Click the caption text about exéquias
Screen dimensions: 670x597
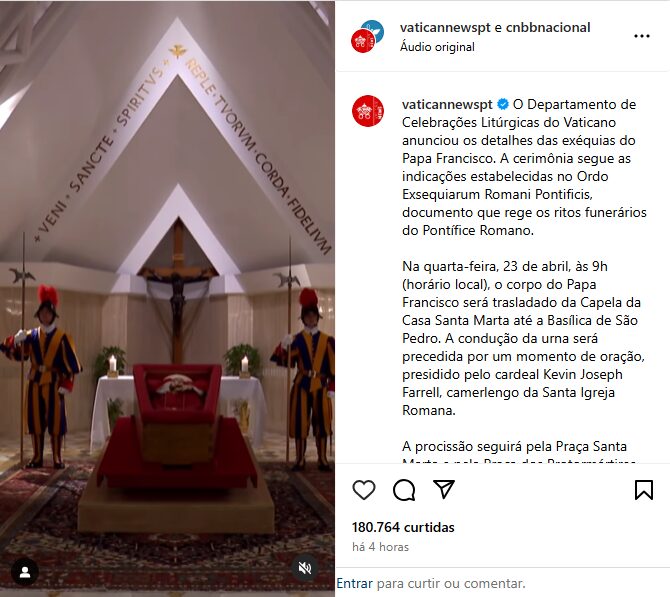point(524,167)
